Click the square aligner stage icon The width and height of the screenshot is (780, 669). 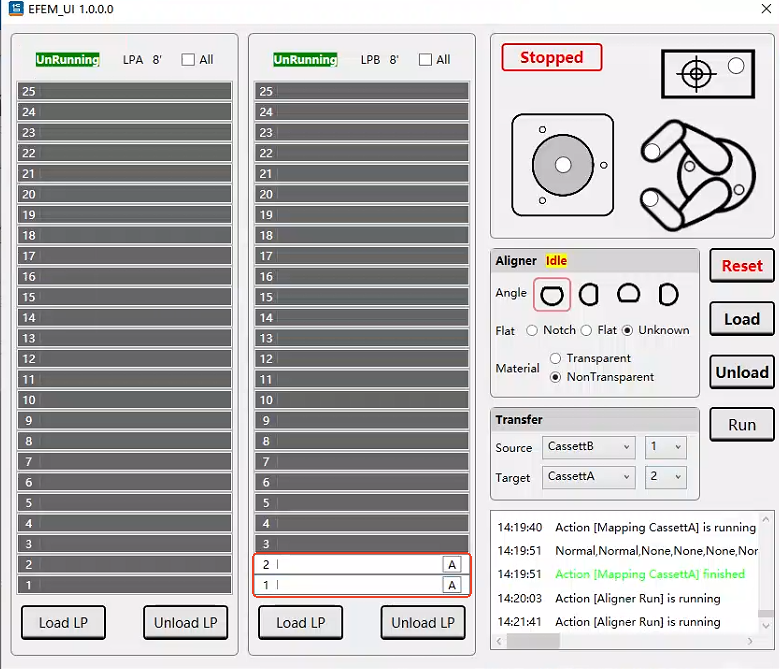point(562,164)
